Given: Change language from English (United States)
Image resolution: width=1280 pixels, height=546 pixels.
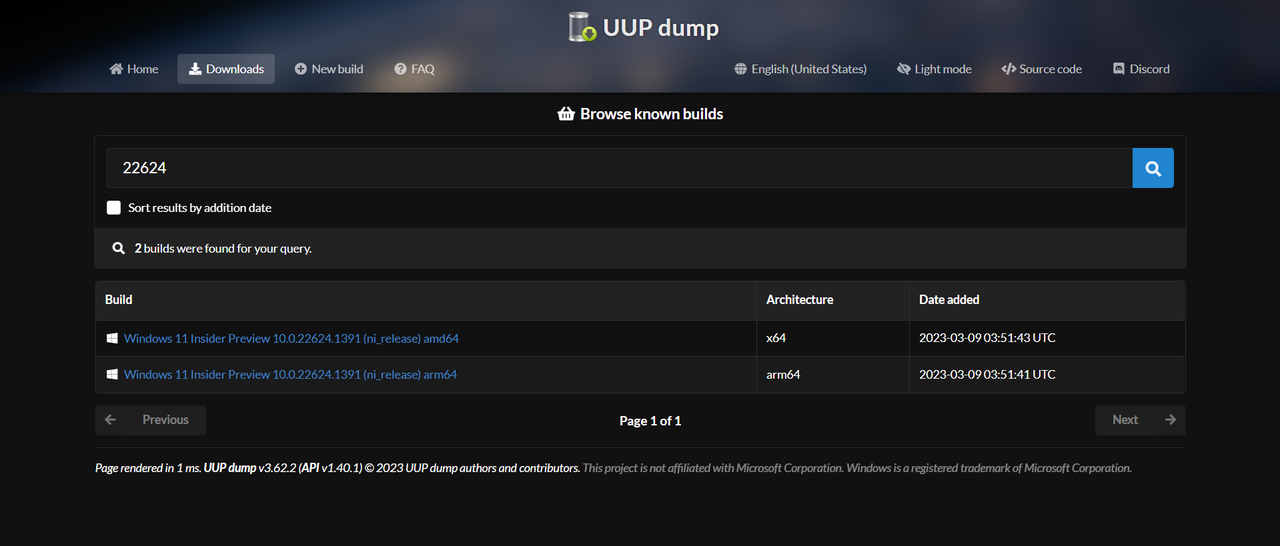Looking at the screenshot, I should coord(800,69).
